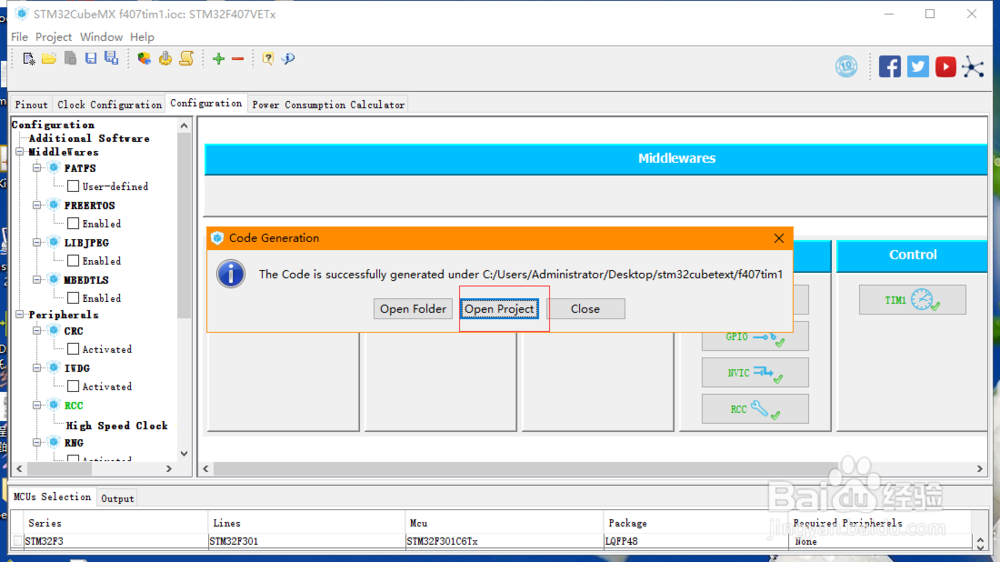
Task: Open GPIO configuration button
Action: point(755,337)
